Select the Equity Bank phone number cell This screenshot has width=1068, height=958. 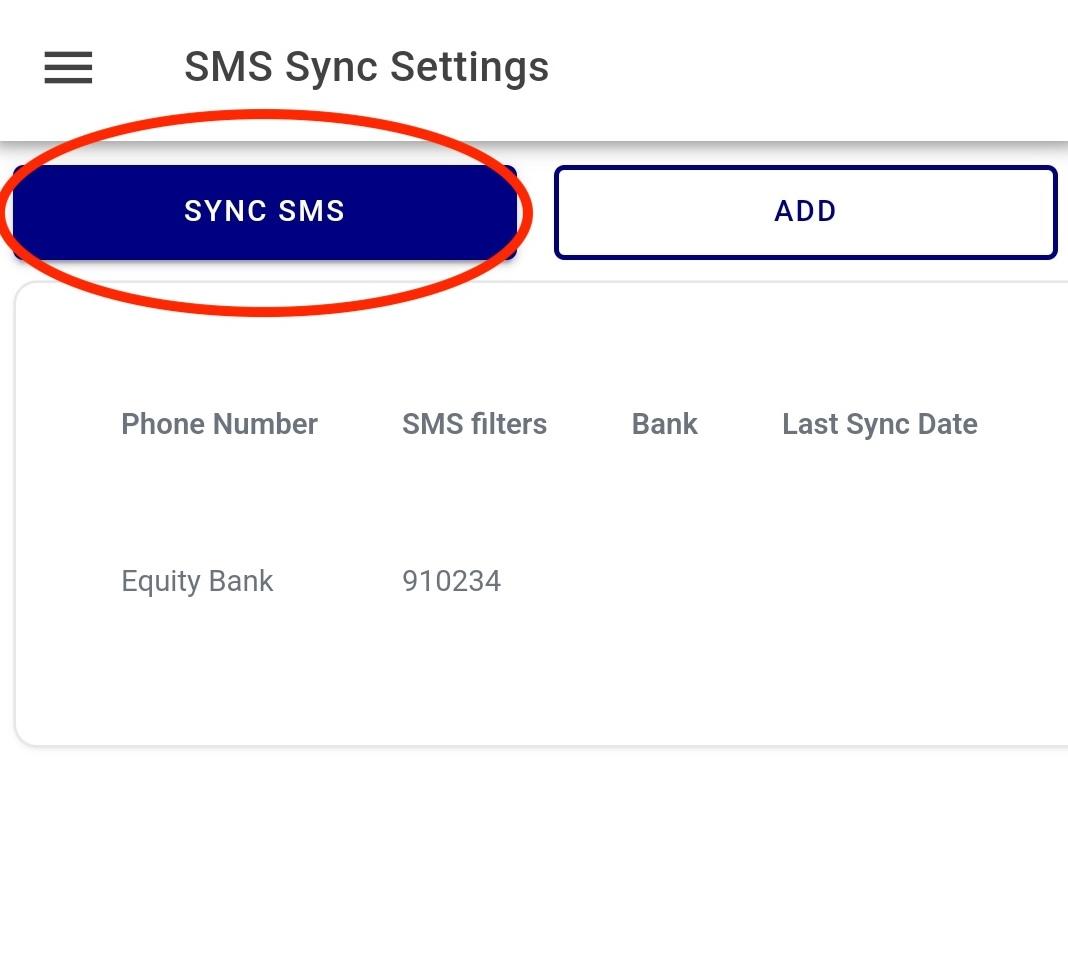(x=197, y=581)
